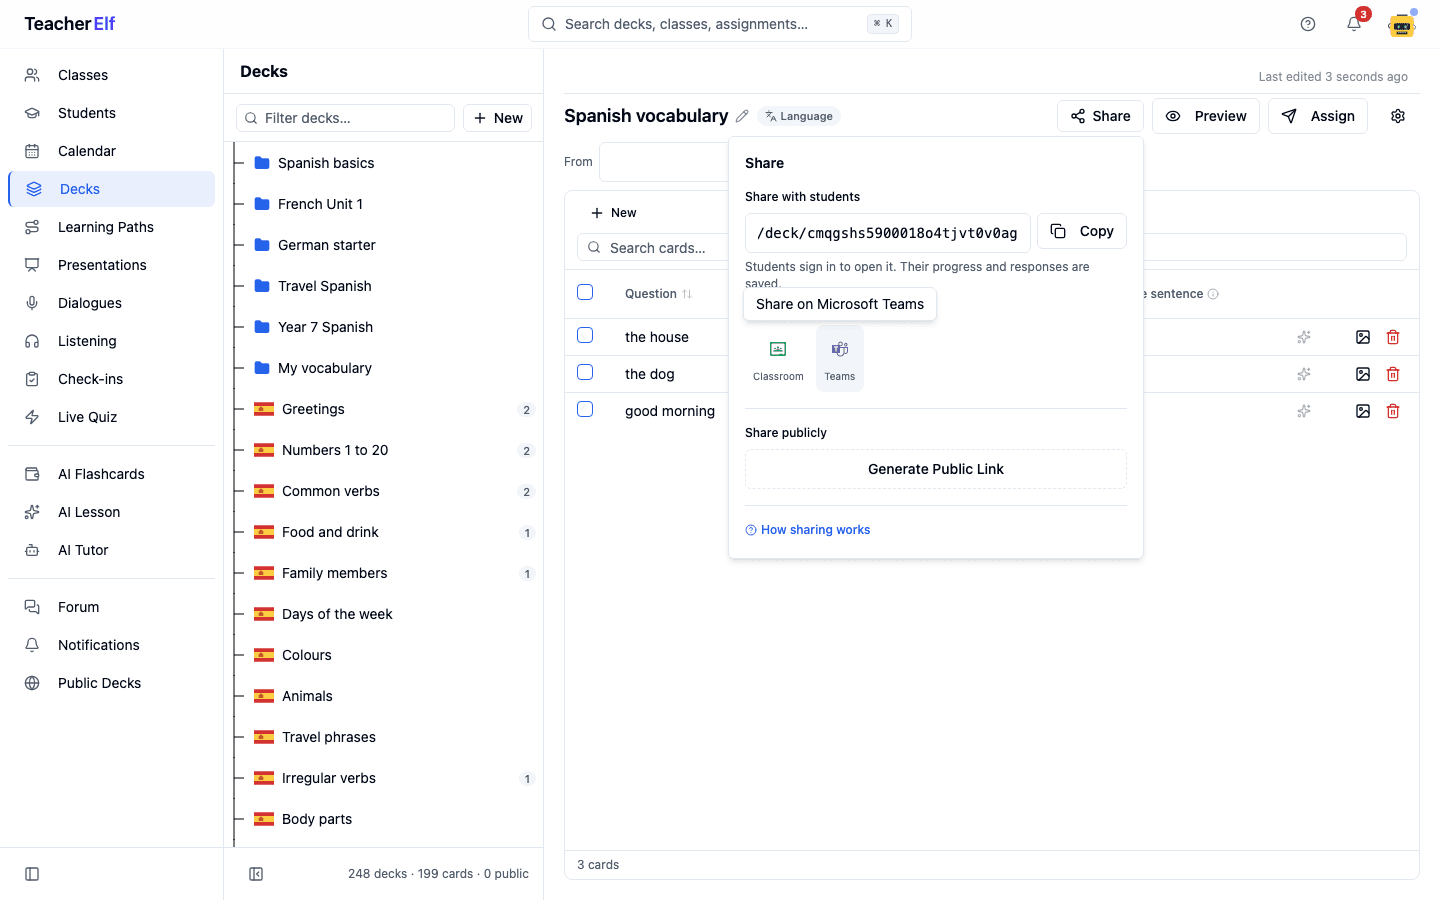1440x900 pixels.
Task: Open the help question mark icon
Action: pos(1308,24)
